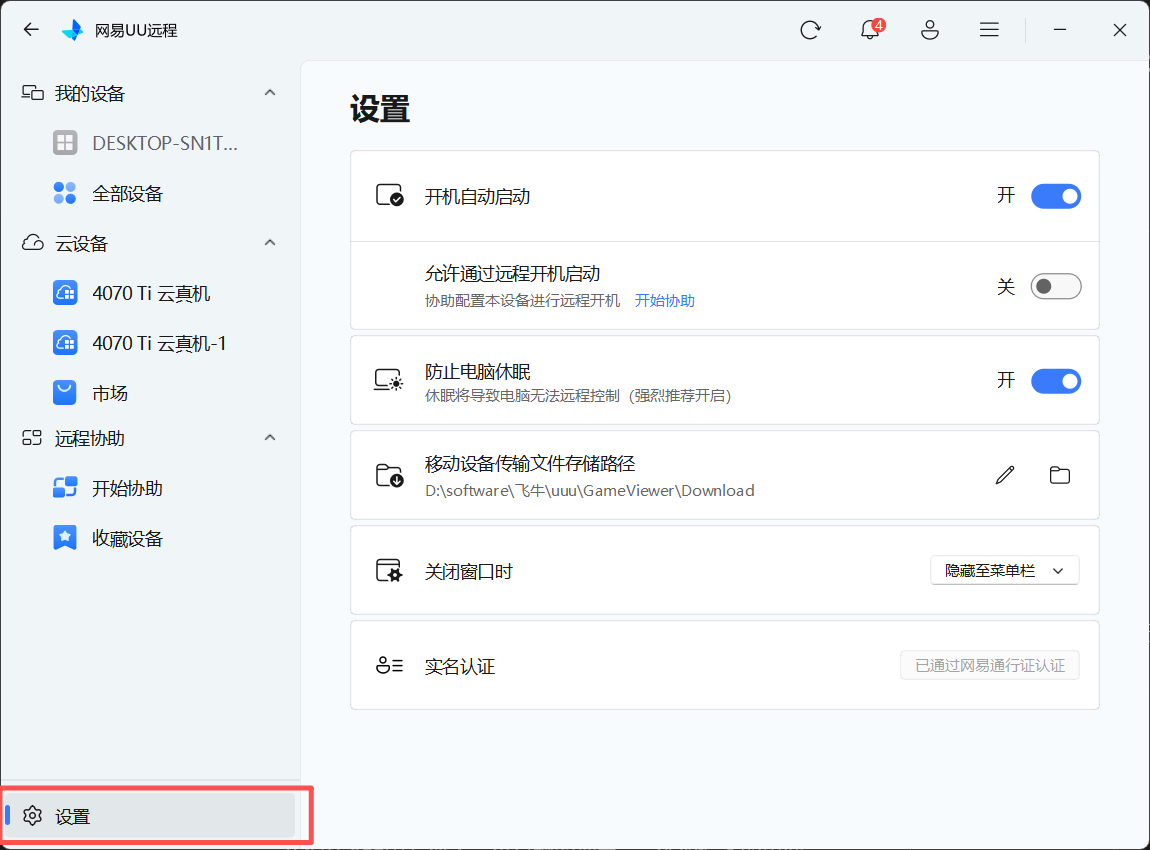This screenshot has height=850, width=1150.
Task: Click the 实名认证 person-list icon
Action: 389,665
